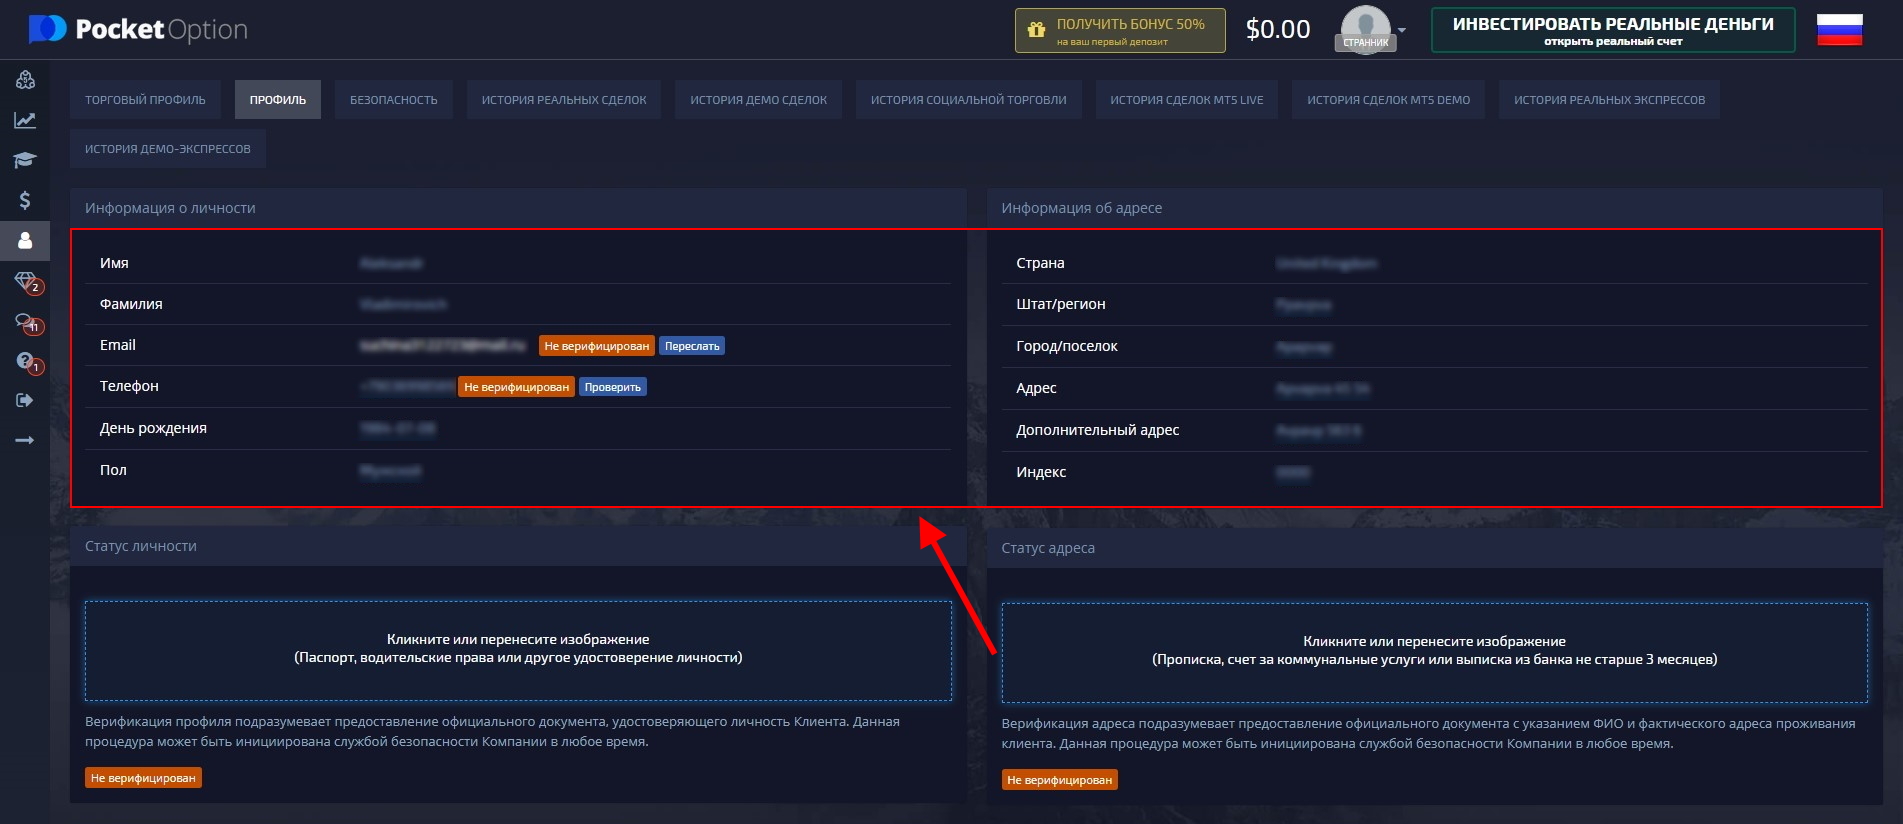1903x824 pixels.
Task: Open the trading chart icon in sidebar
Action: [x=25, y=120]
